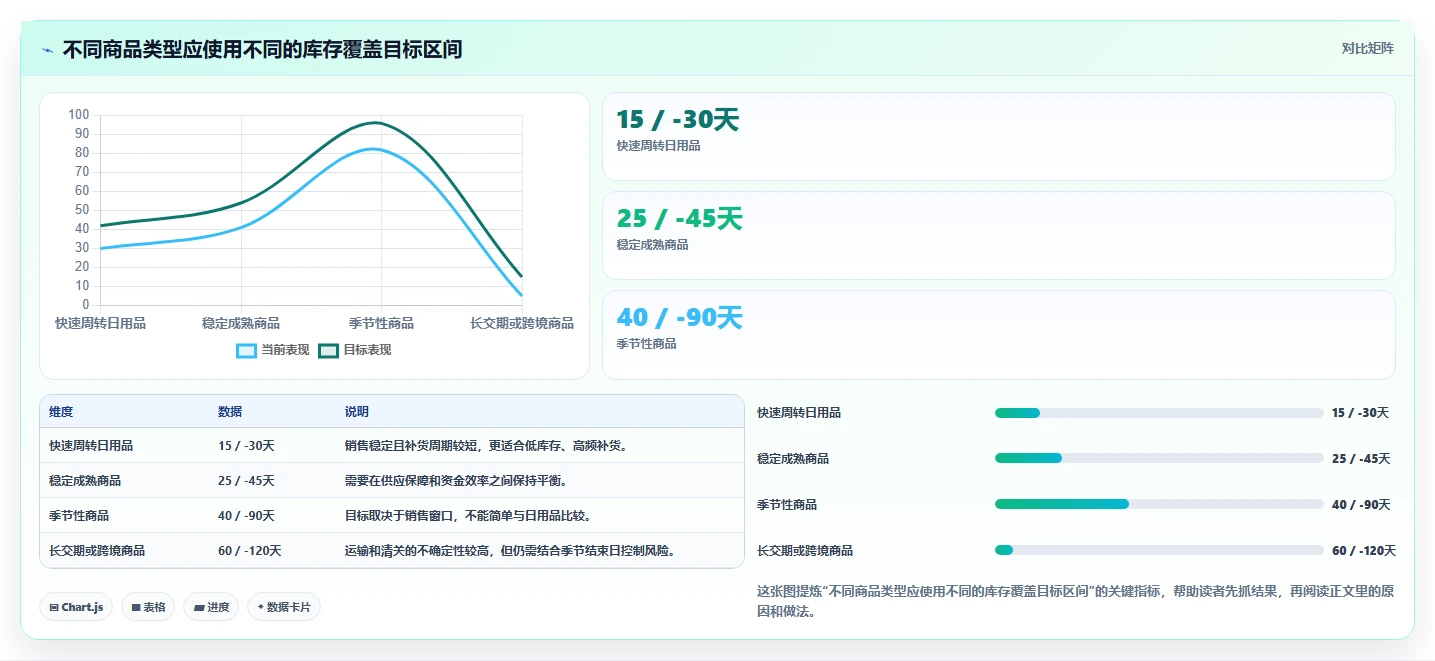
Task: Click the 15 / -30天 value in the table
Action: 246,446
